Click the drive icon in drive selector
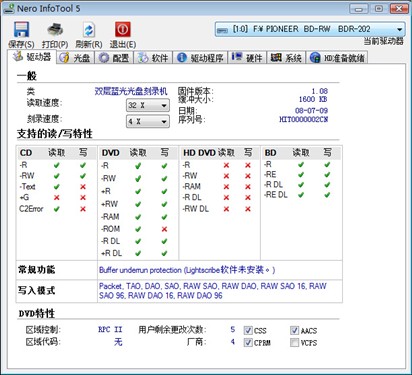Image resolution: width=412 pixels, height=375 pixels. pos(222,30)
